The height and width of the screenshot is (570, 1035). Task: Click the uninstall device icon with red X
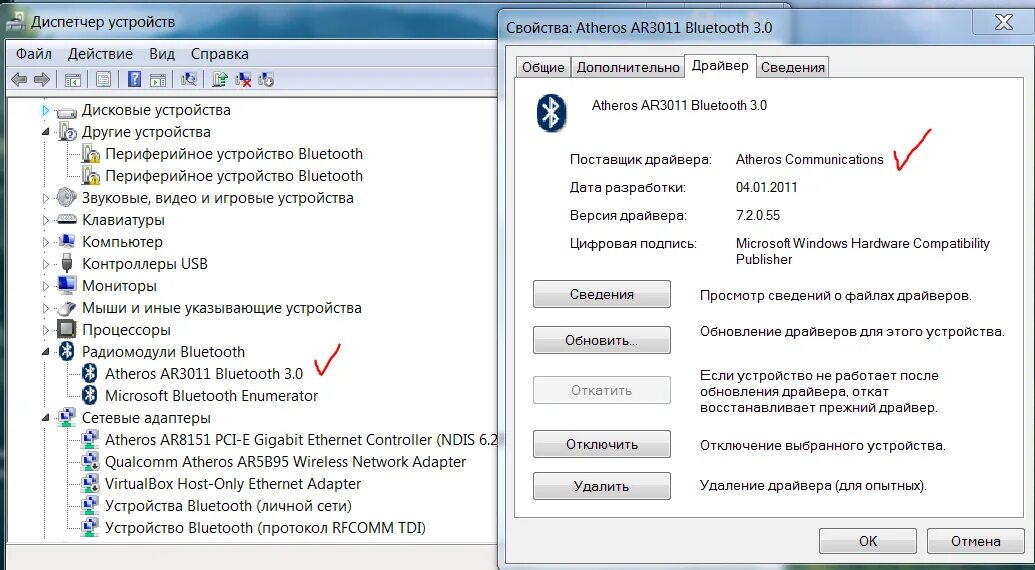(x=244, y=80)
